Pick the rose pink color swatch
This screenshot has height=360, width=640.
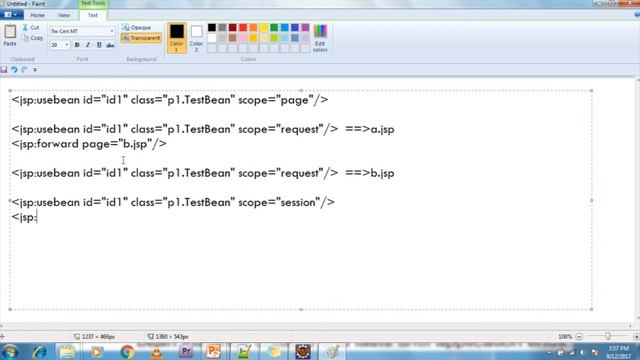pyautogui.click(x=243, y=38)
